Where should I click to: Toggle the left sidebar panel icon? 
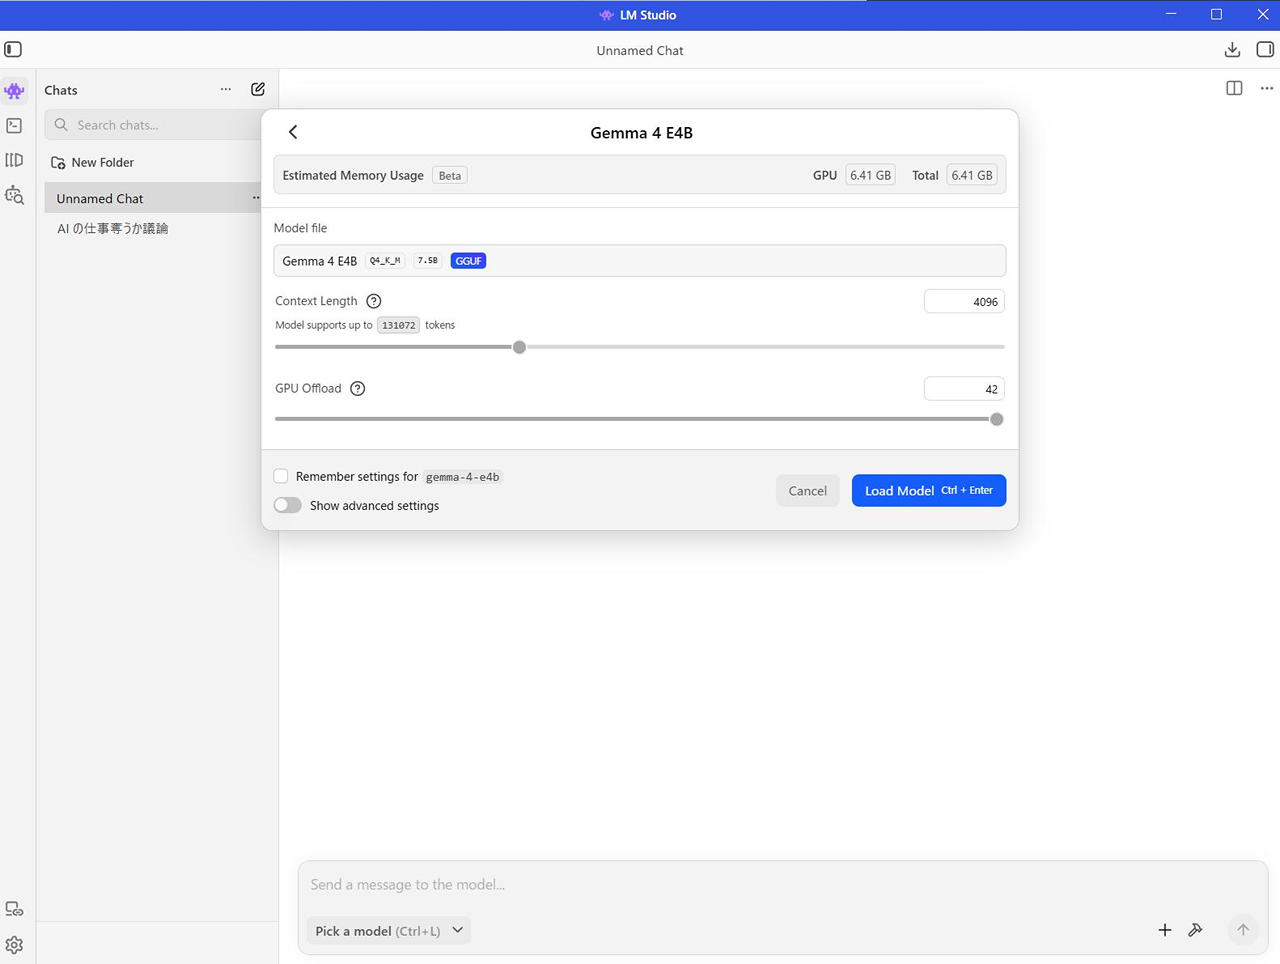point(13,50)
